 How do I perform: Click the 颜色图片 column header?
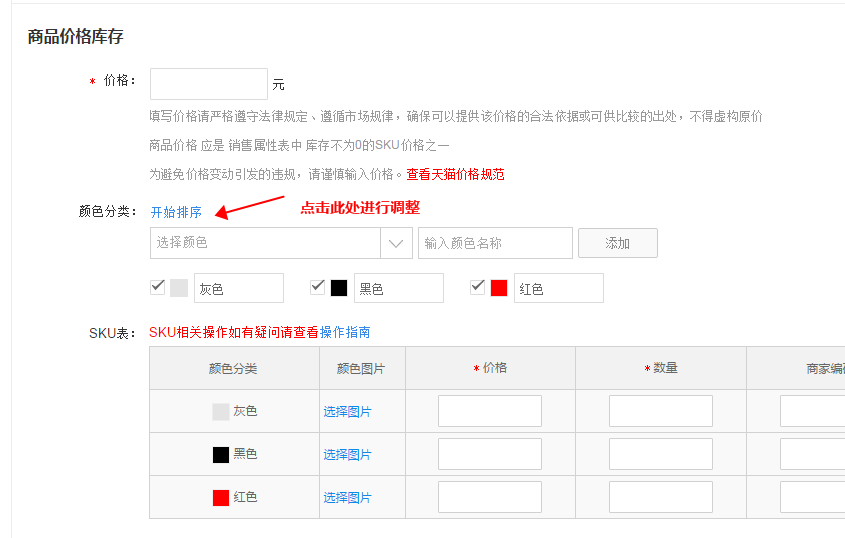tap(361, 368)
